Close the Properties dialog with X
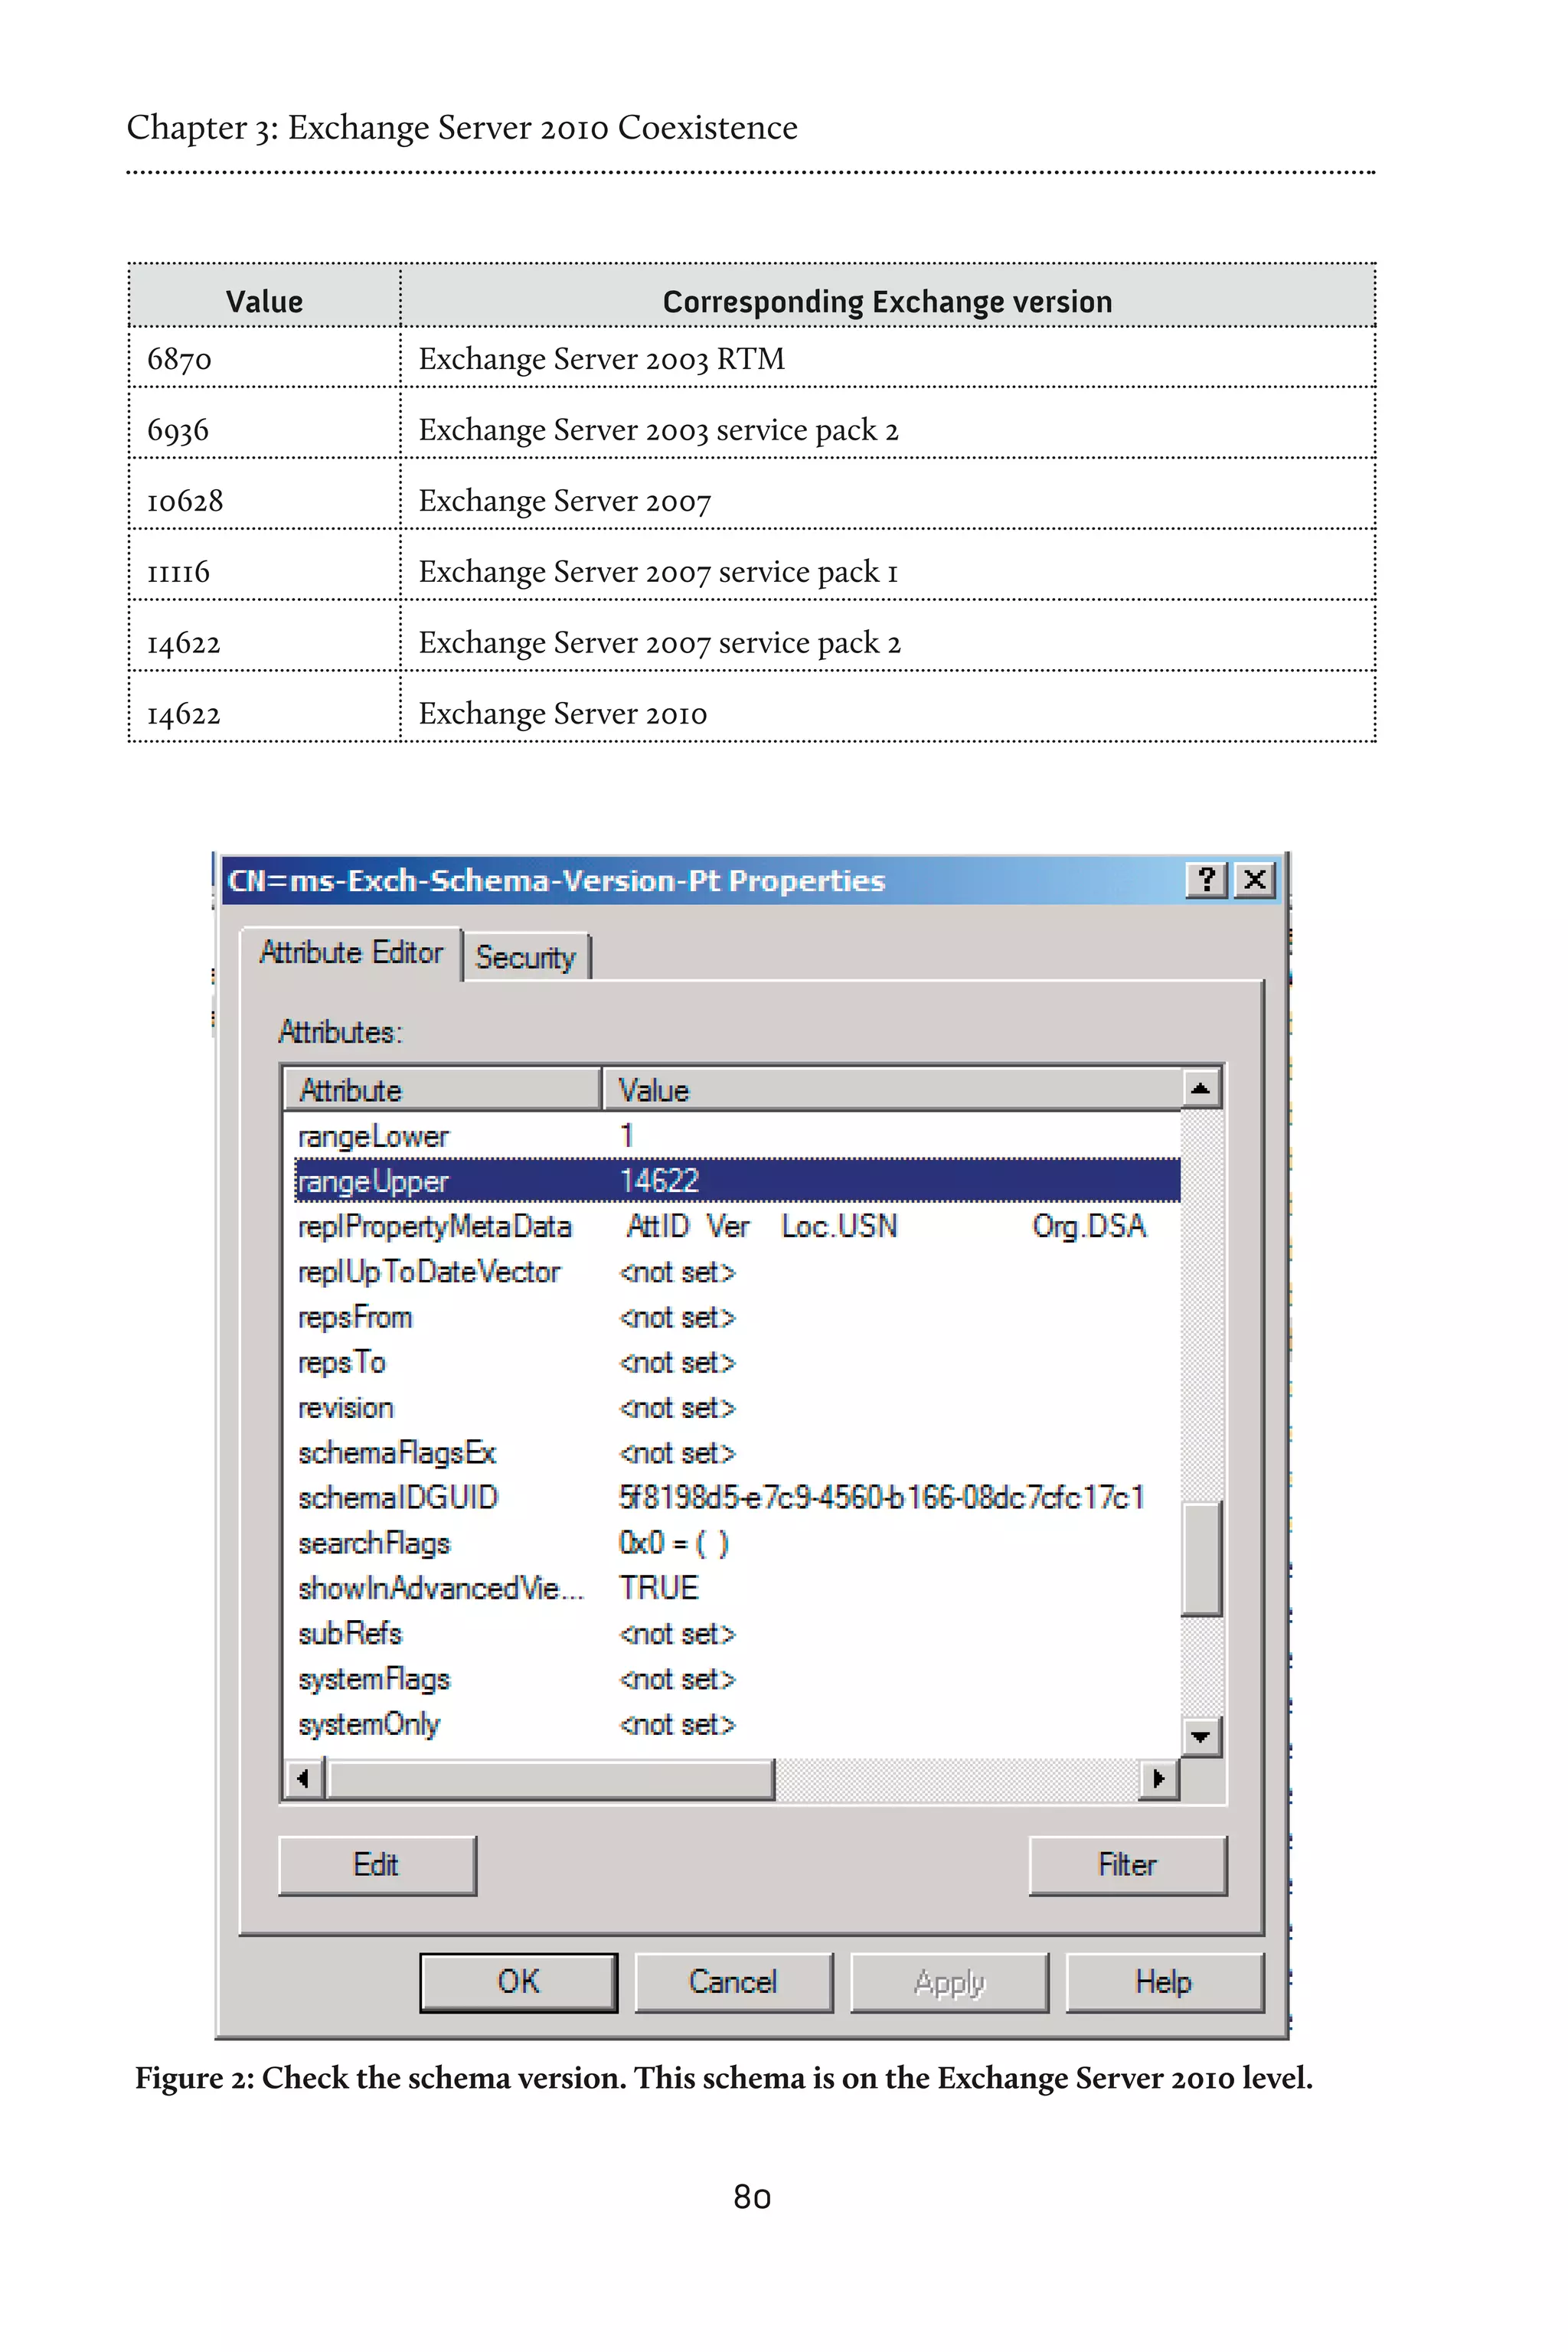This screenshot has height=2352, width=1568. [1255, 880]
